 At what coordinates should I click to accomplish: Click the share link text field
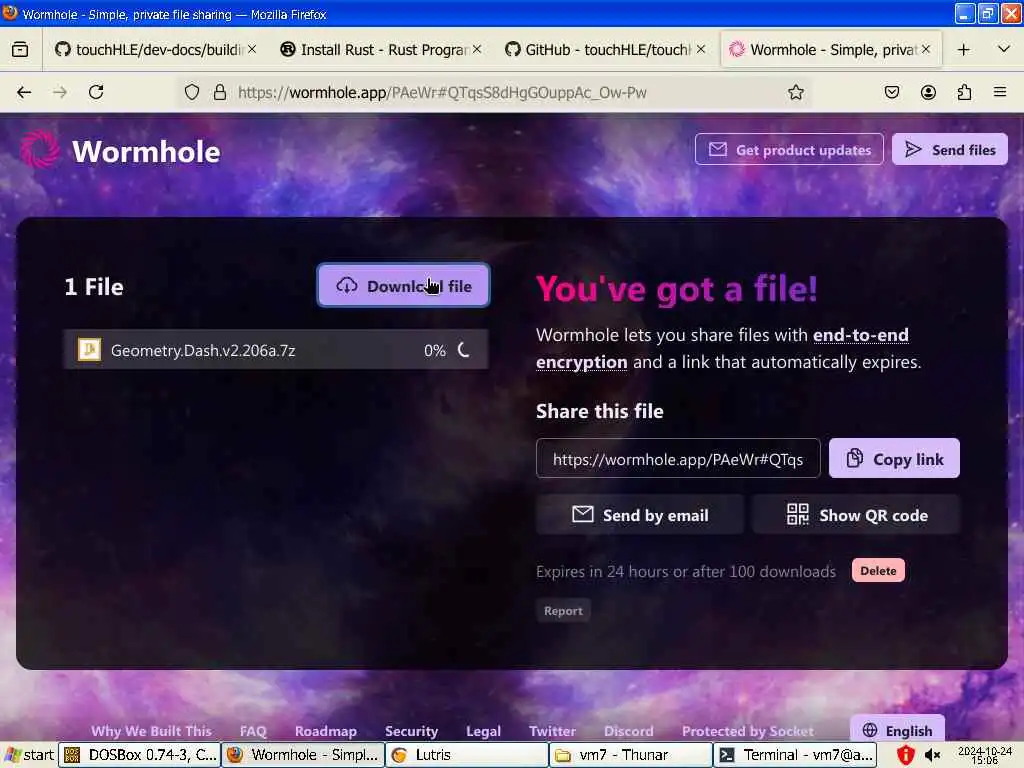678,458
